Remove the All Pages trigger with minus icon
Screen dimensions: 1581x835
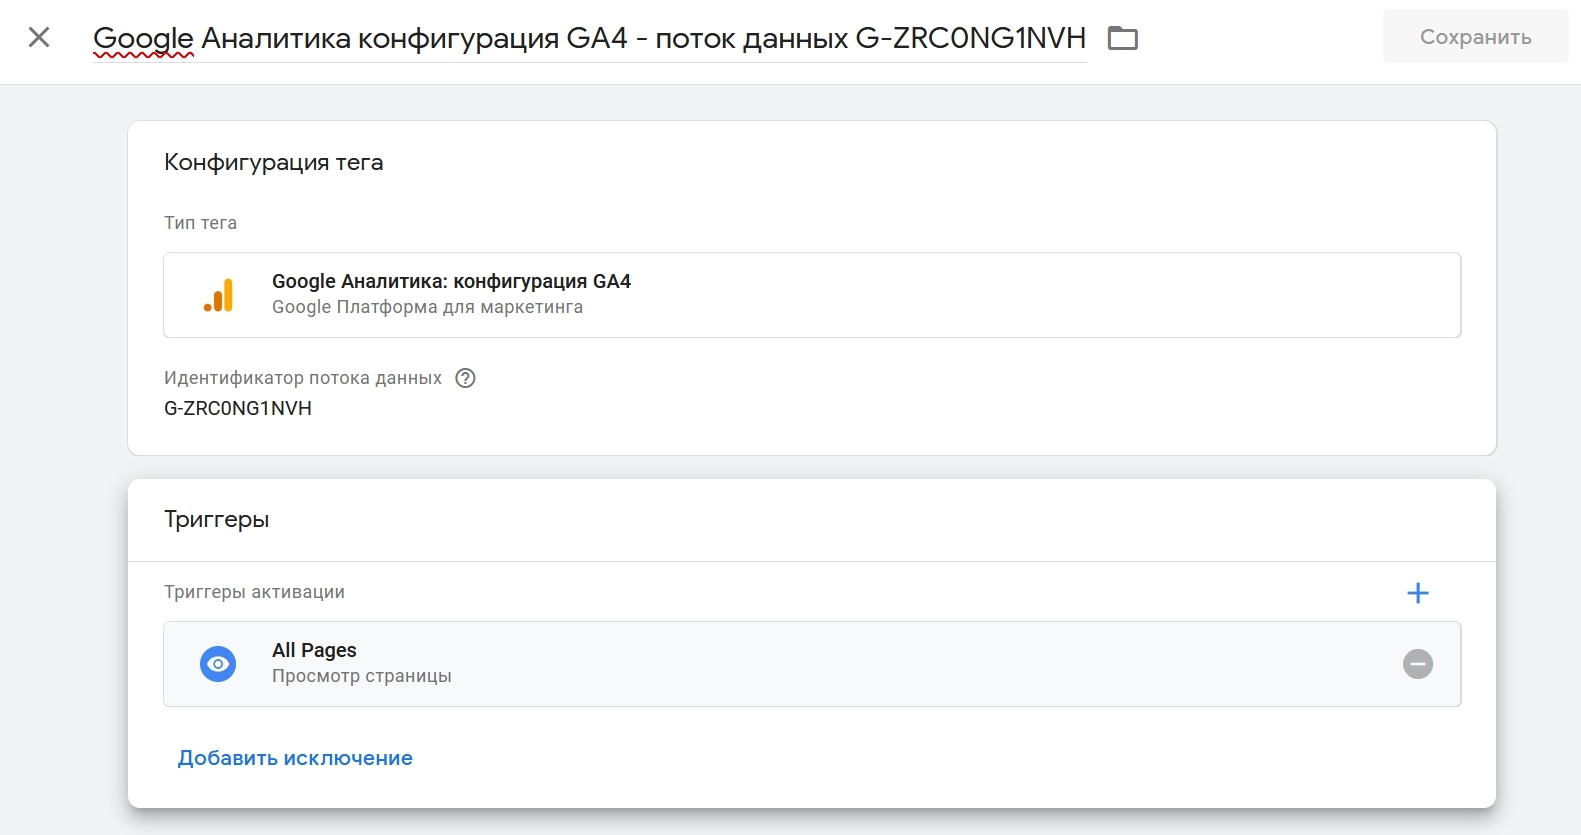point(1417,664)
